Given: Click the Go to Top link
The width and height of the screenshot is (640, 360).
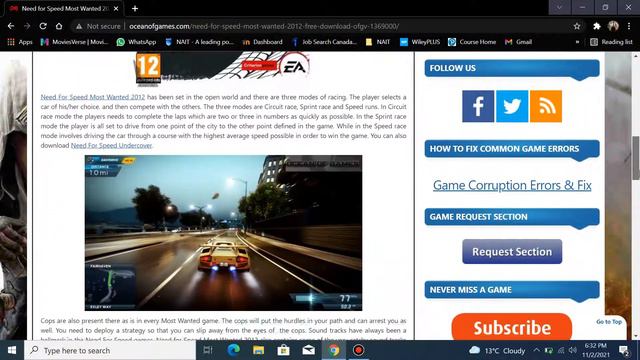Looking at the screenshot, I should [x=609, y=322].
